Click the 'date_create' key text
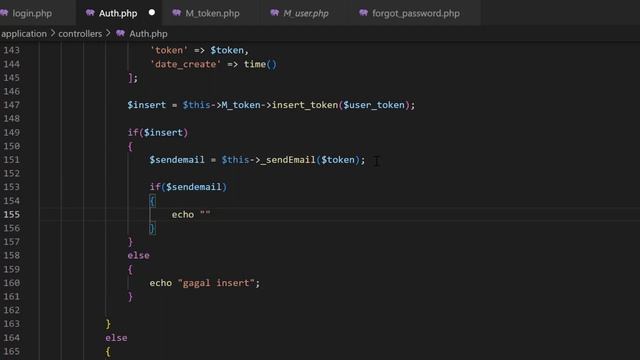640x360 pixels. [x=185, y=64]
